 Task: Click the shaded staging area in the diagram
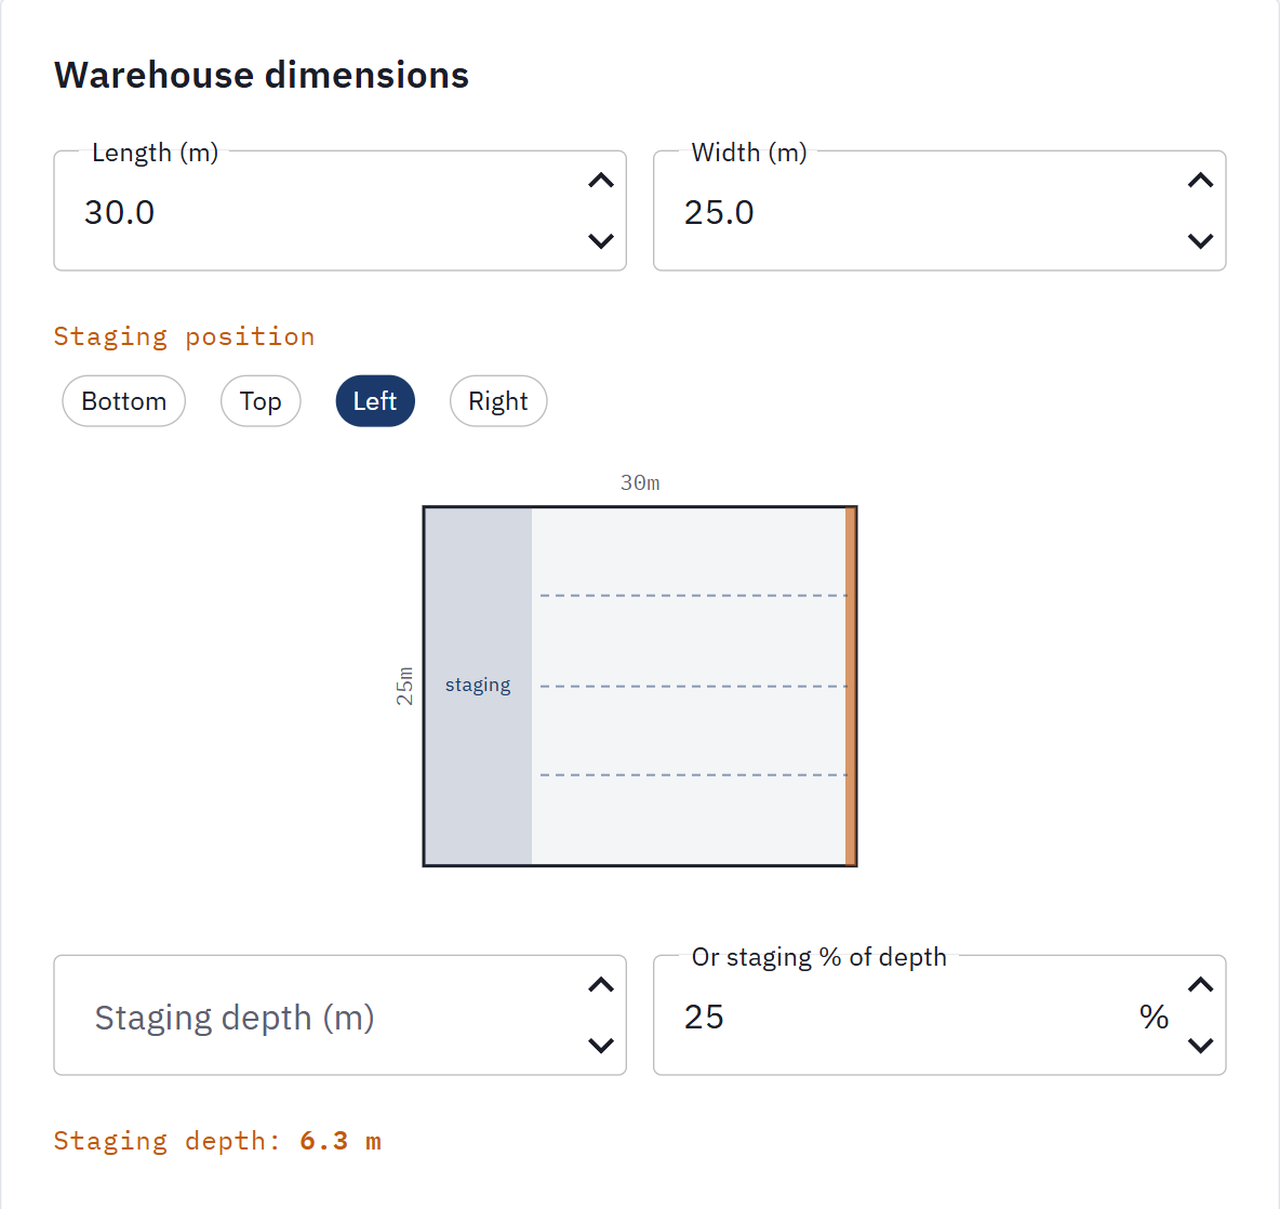point(478,685)
